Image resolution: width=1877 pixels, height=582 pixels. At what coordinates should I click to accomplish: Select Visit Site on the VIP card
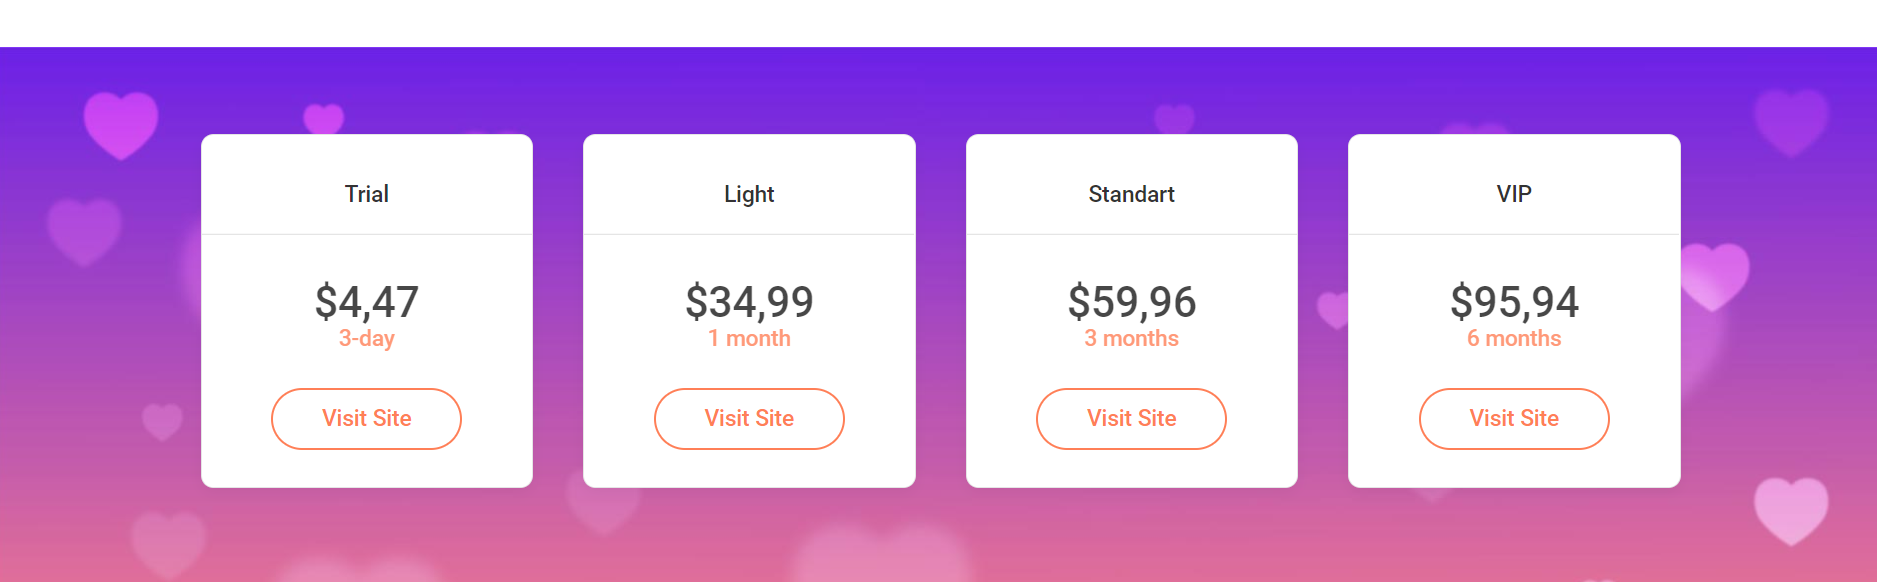click(1514, 419)
